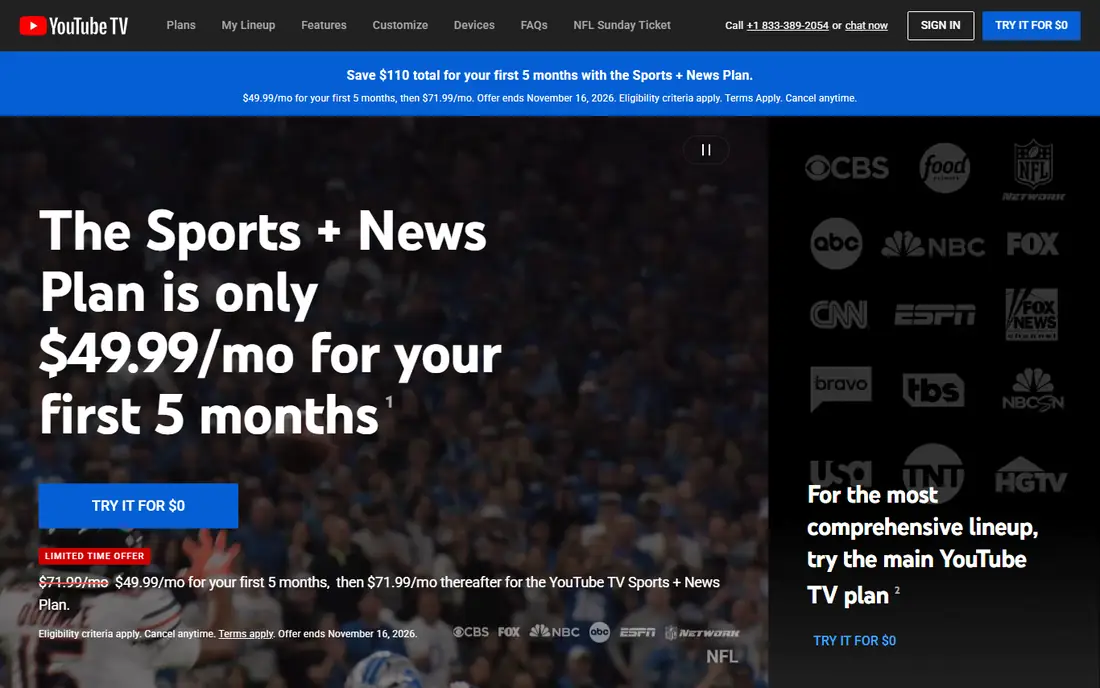Open the Terms apply link
The width and height of the screenshot is (1100, 688).
pyautogui.click(x=246, y=633)
